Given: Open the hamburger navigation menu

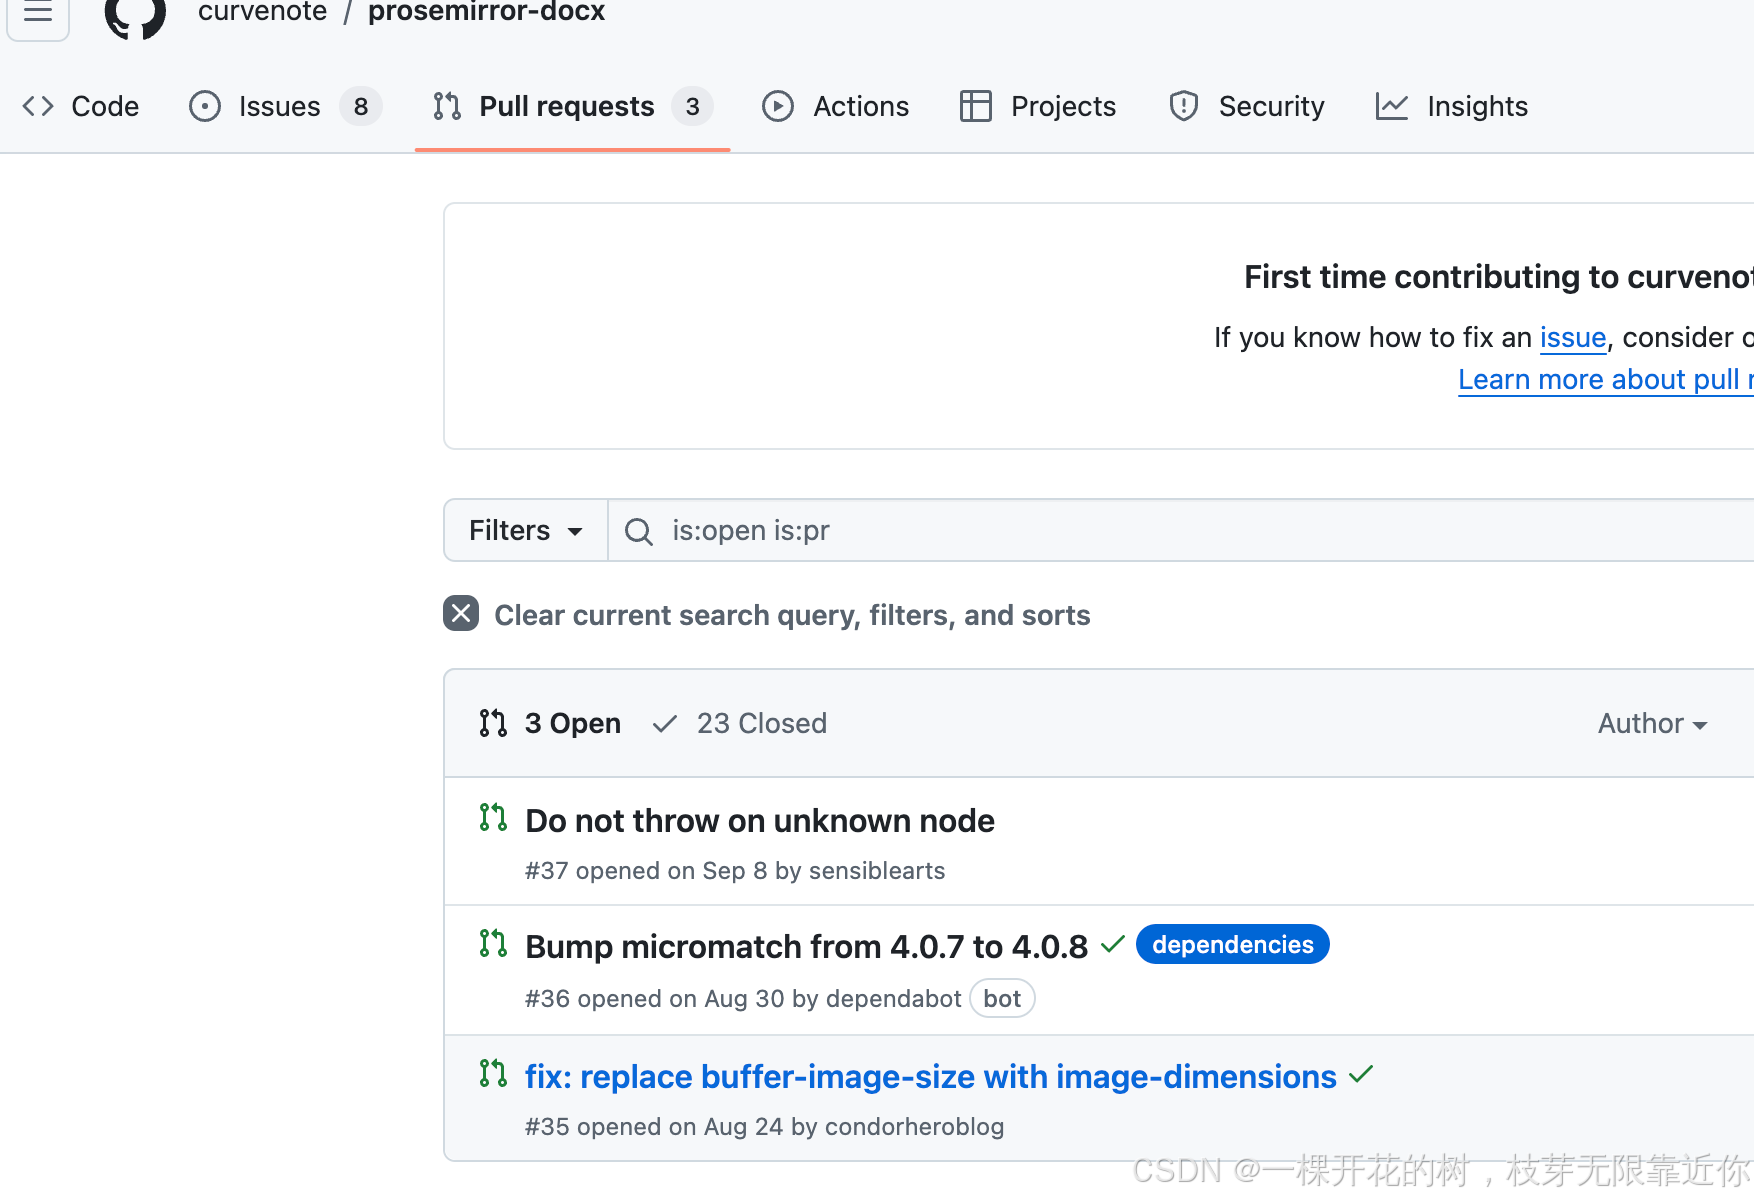Looking at the screenshot, I should point(38,14).
